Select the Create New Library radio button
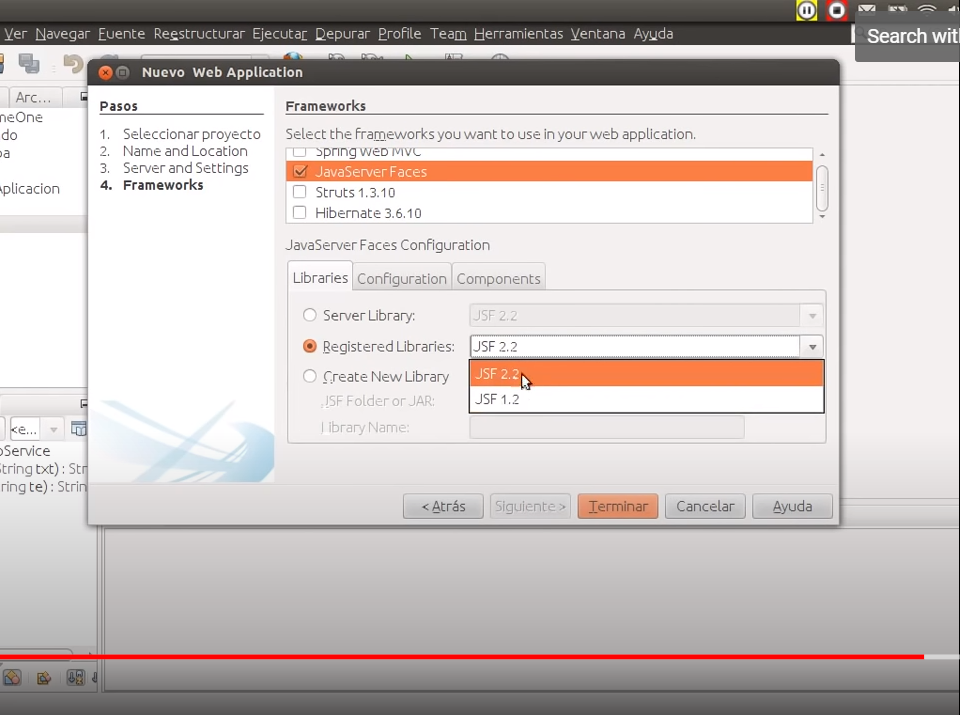The image size is (960, 715). [310, 376]
